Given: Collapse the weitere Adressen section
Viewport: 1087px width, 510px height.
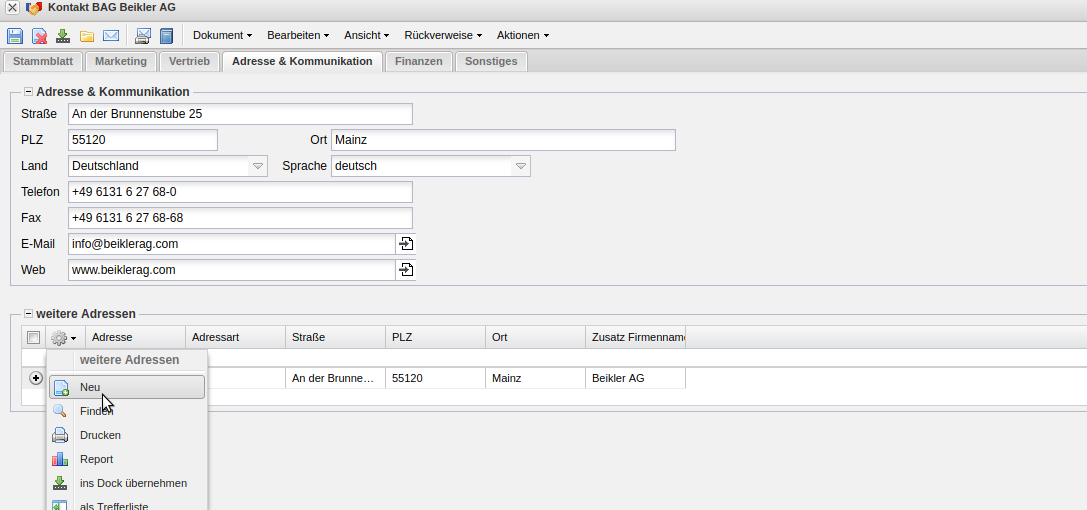Looking at the screenshot, I should (x=28, y=314).
